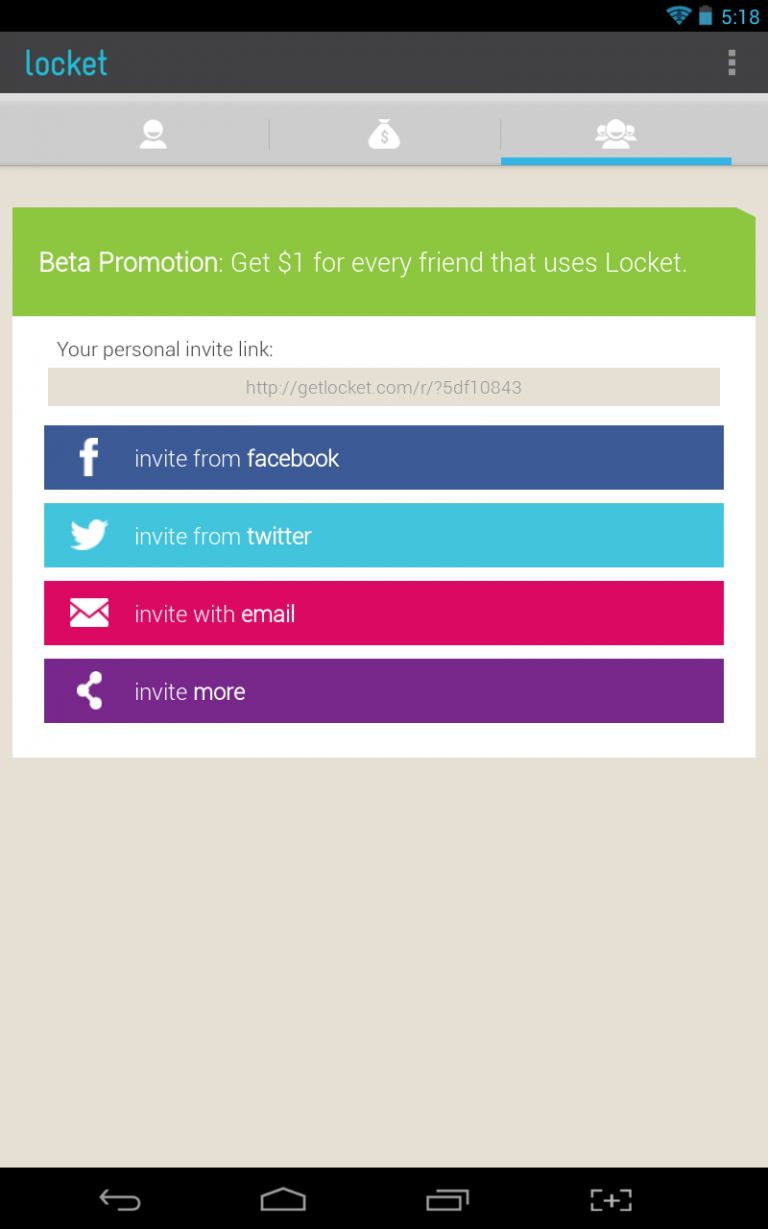768x1229 pixels.
Task: Click the Twitter bird icon
Action: 88,535
